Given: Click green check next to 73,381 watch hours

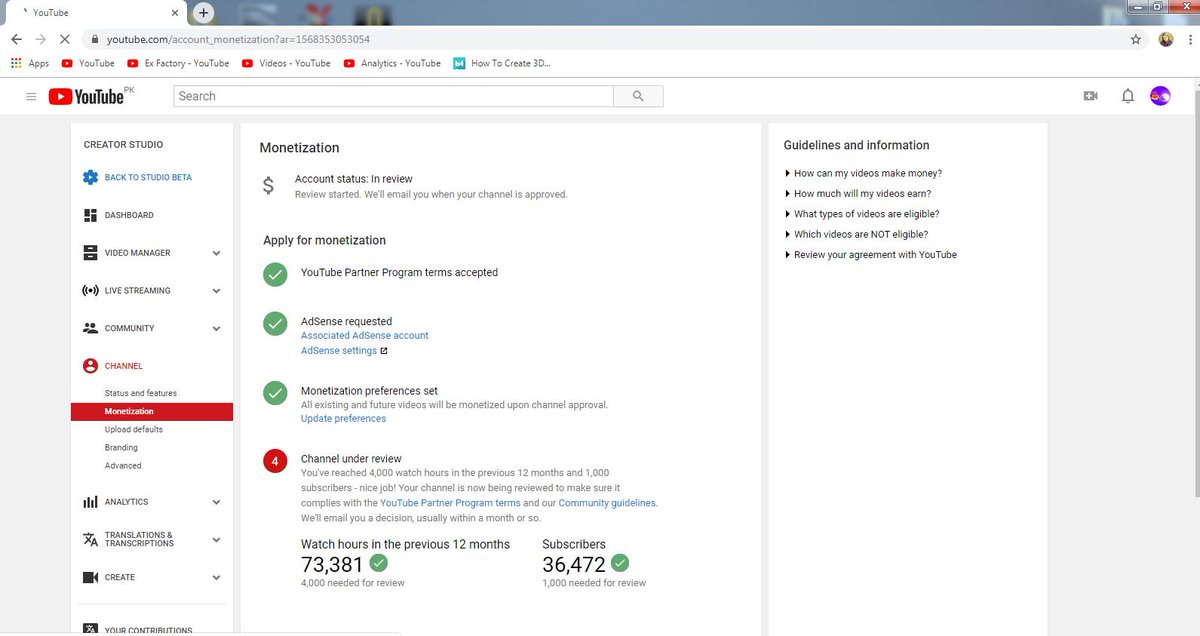Looking at the screenshot, I should (x=378, y=563).
